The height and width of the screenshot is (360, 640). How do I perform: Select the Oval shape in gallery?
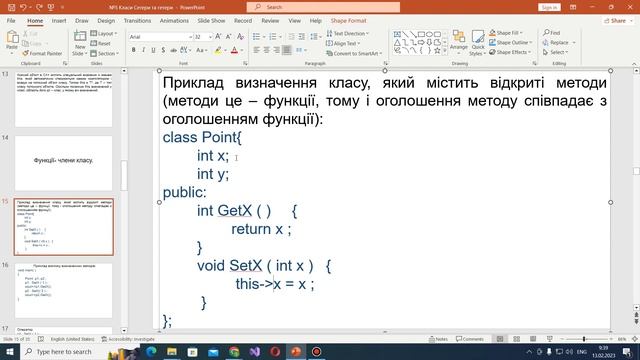point(429,34)
